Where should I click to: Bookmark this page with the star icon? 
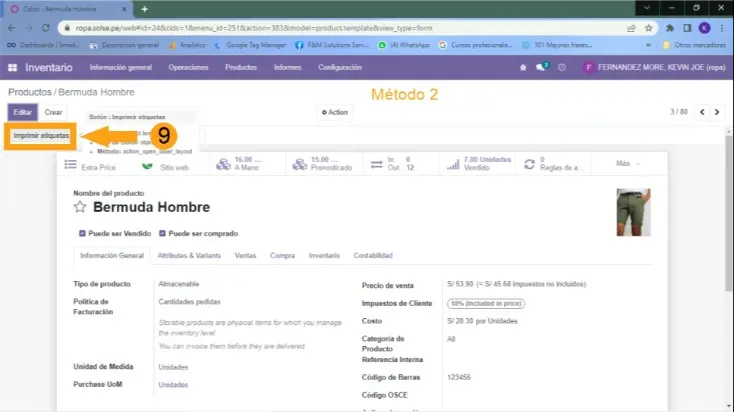[648, 28]
